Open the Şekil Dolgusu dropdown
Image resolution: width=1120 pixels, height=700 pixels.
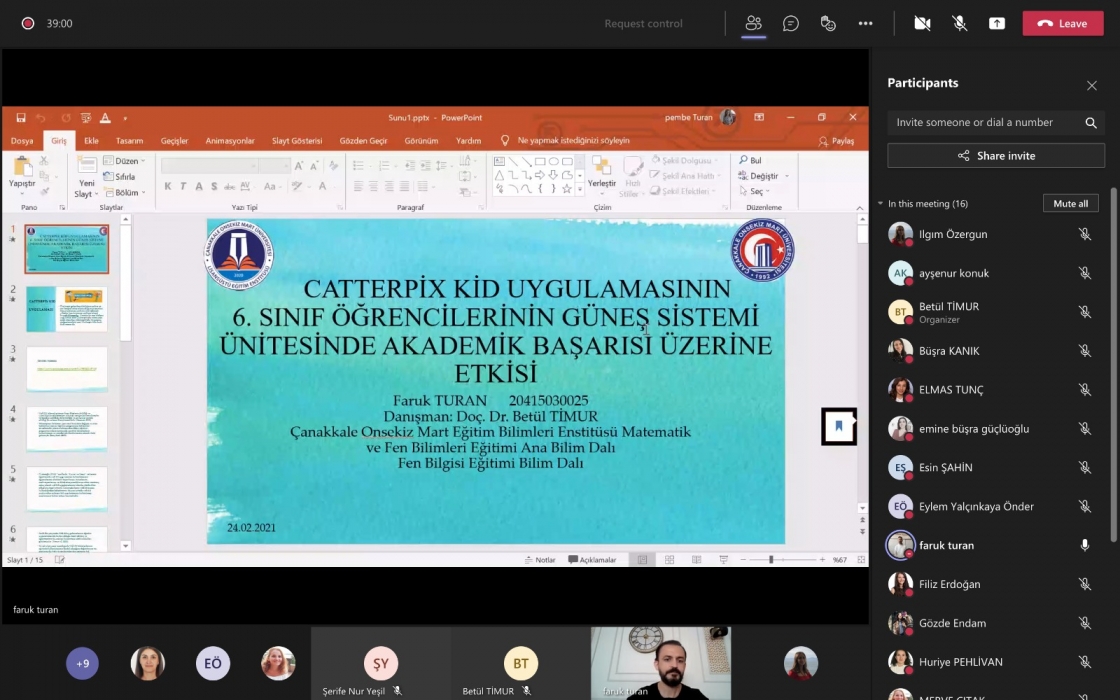[x=684, y=161]
